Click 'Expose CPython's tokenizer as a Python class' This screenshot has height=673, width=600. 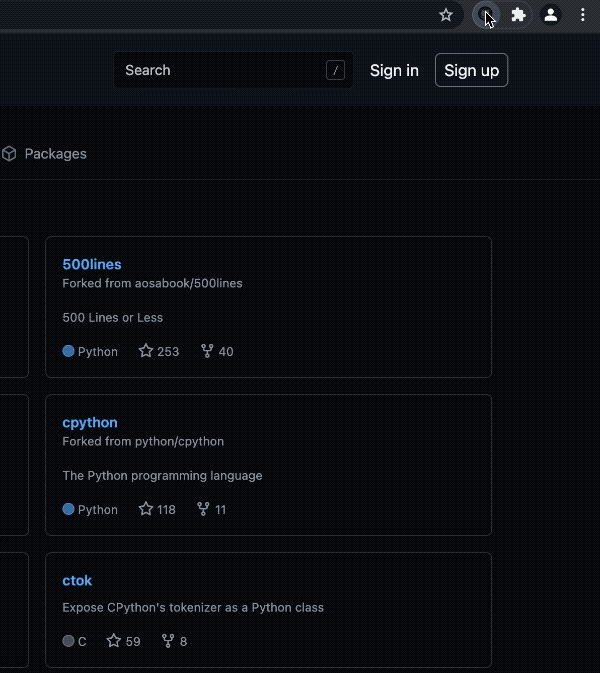[193, 607]
